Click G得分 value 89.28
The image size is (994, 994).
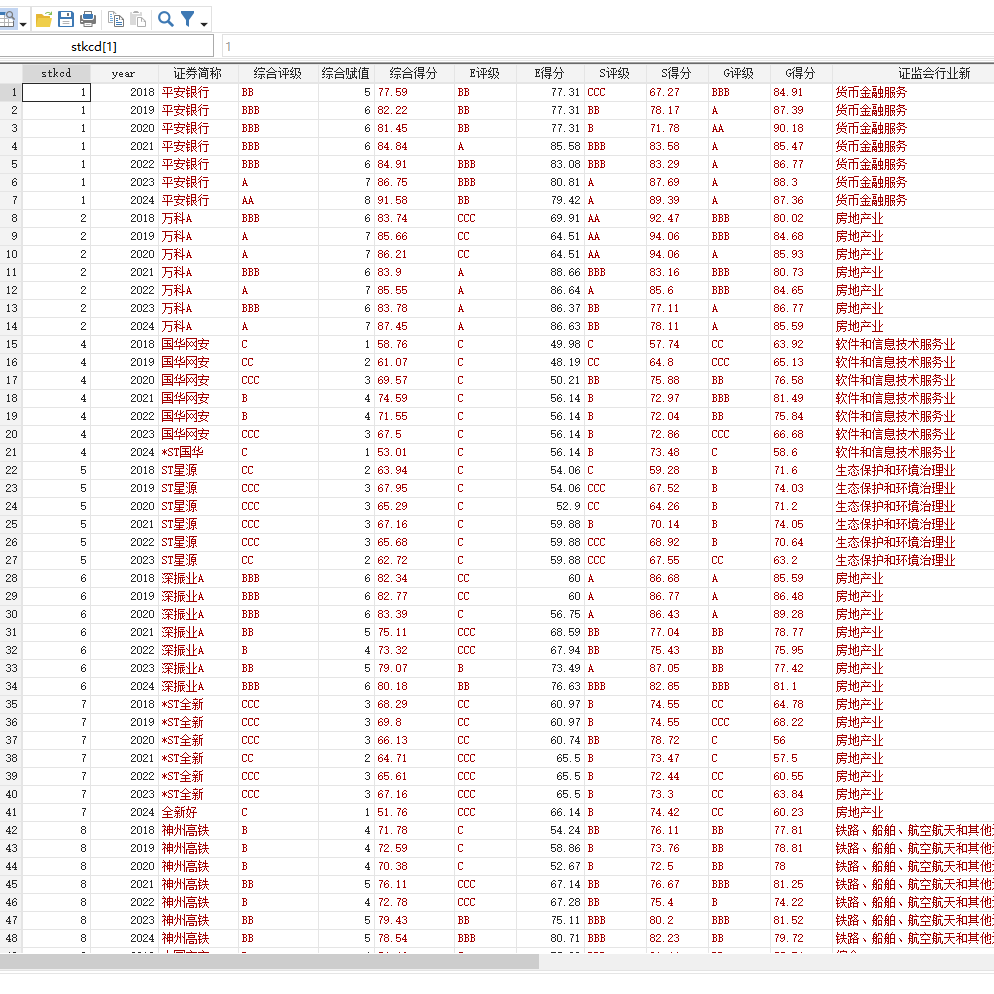788,614
